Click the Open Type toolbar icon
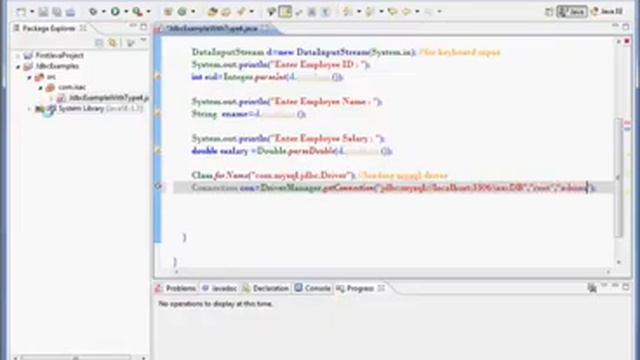This screenshot has height=360, width=640. click(212, 12)
